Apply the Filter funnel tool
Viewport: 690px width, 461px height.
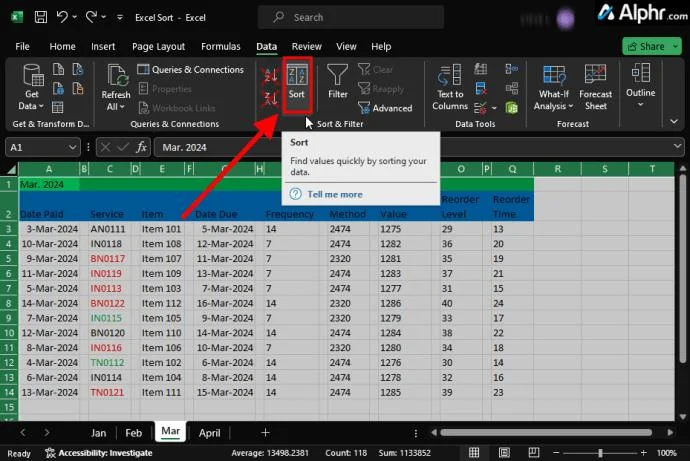pyautogui.click(x=338, y=82)
